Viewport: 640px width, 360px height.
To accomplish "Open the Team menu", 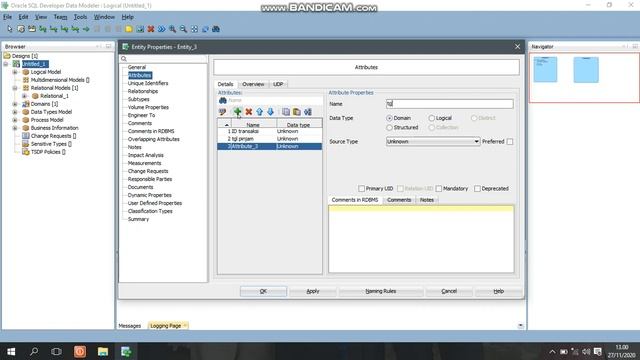I will pos(60,17).
